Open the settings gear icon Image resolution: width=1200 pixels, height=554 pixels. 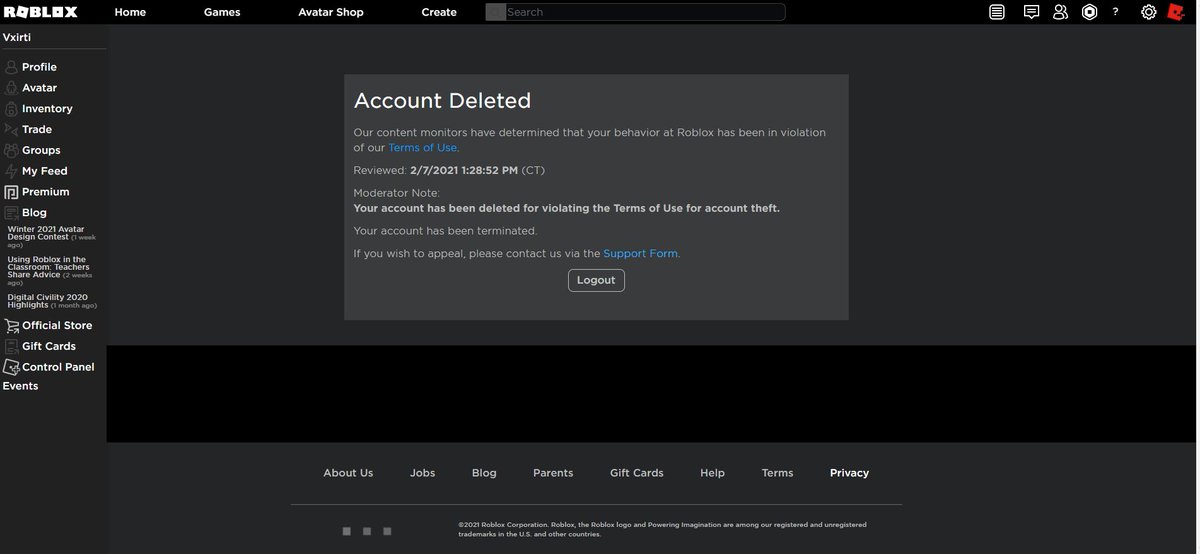[x=1149, y=12]
